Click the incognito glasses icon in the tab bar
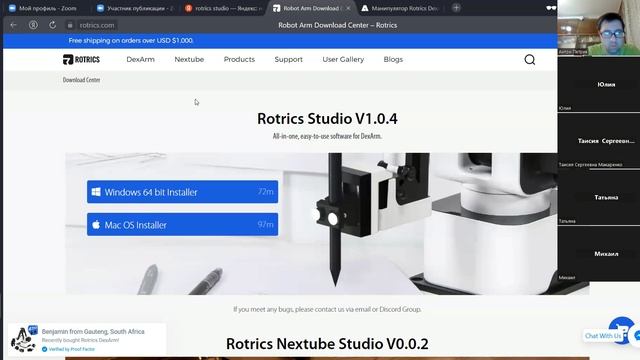Image resolution: width=640 pixels, height=360 pixels. click(x=551, y=8)
